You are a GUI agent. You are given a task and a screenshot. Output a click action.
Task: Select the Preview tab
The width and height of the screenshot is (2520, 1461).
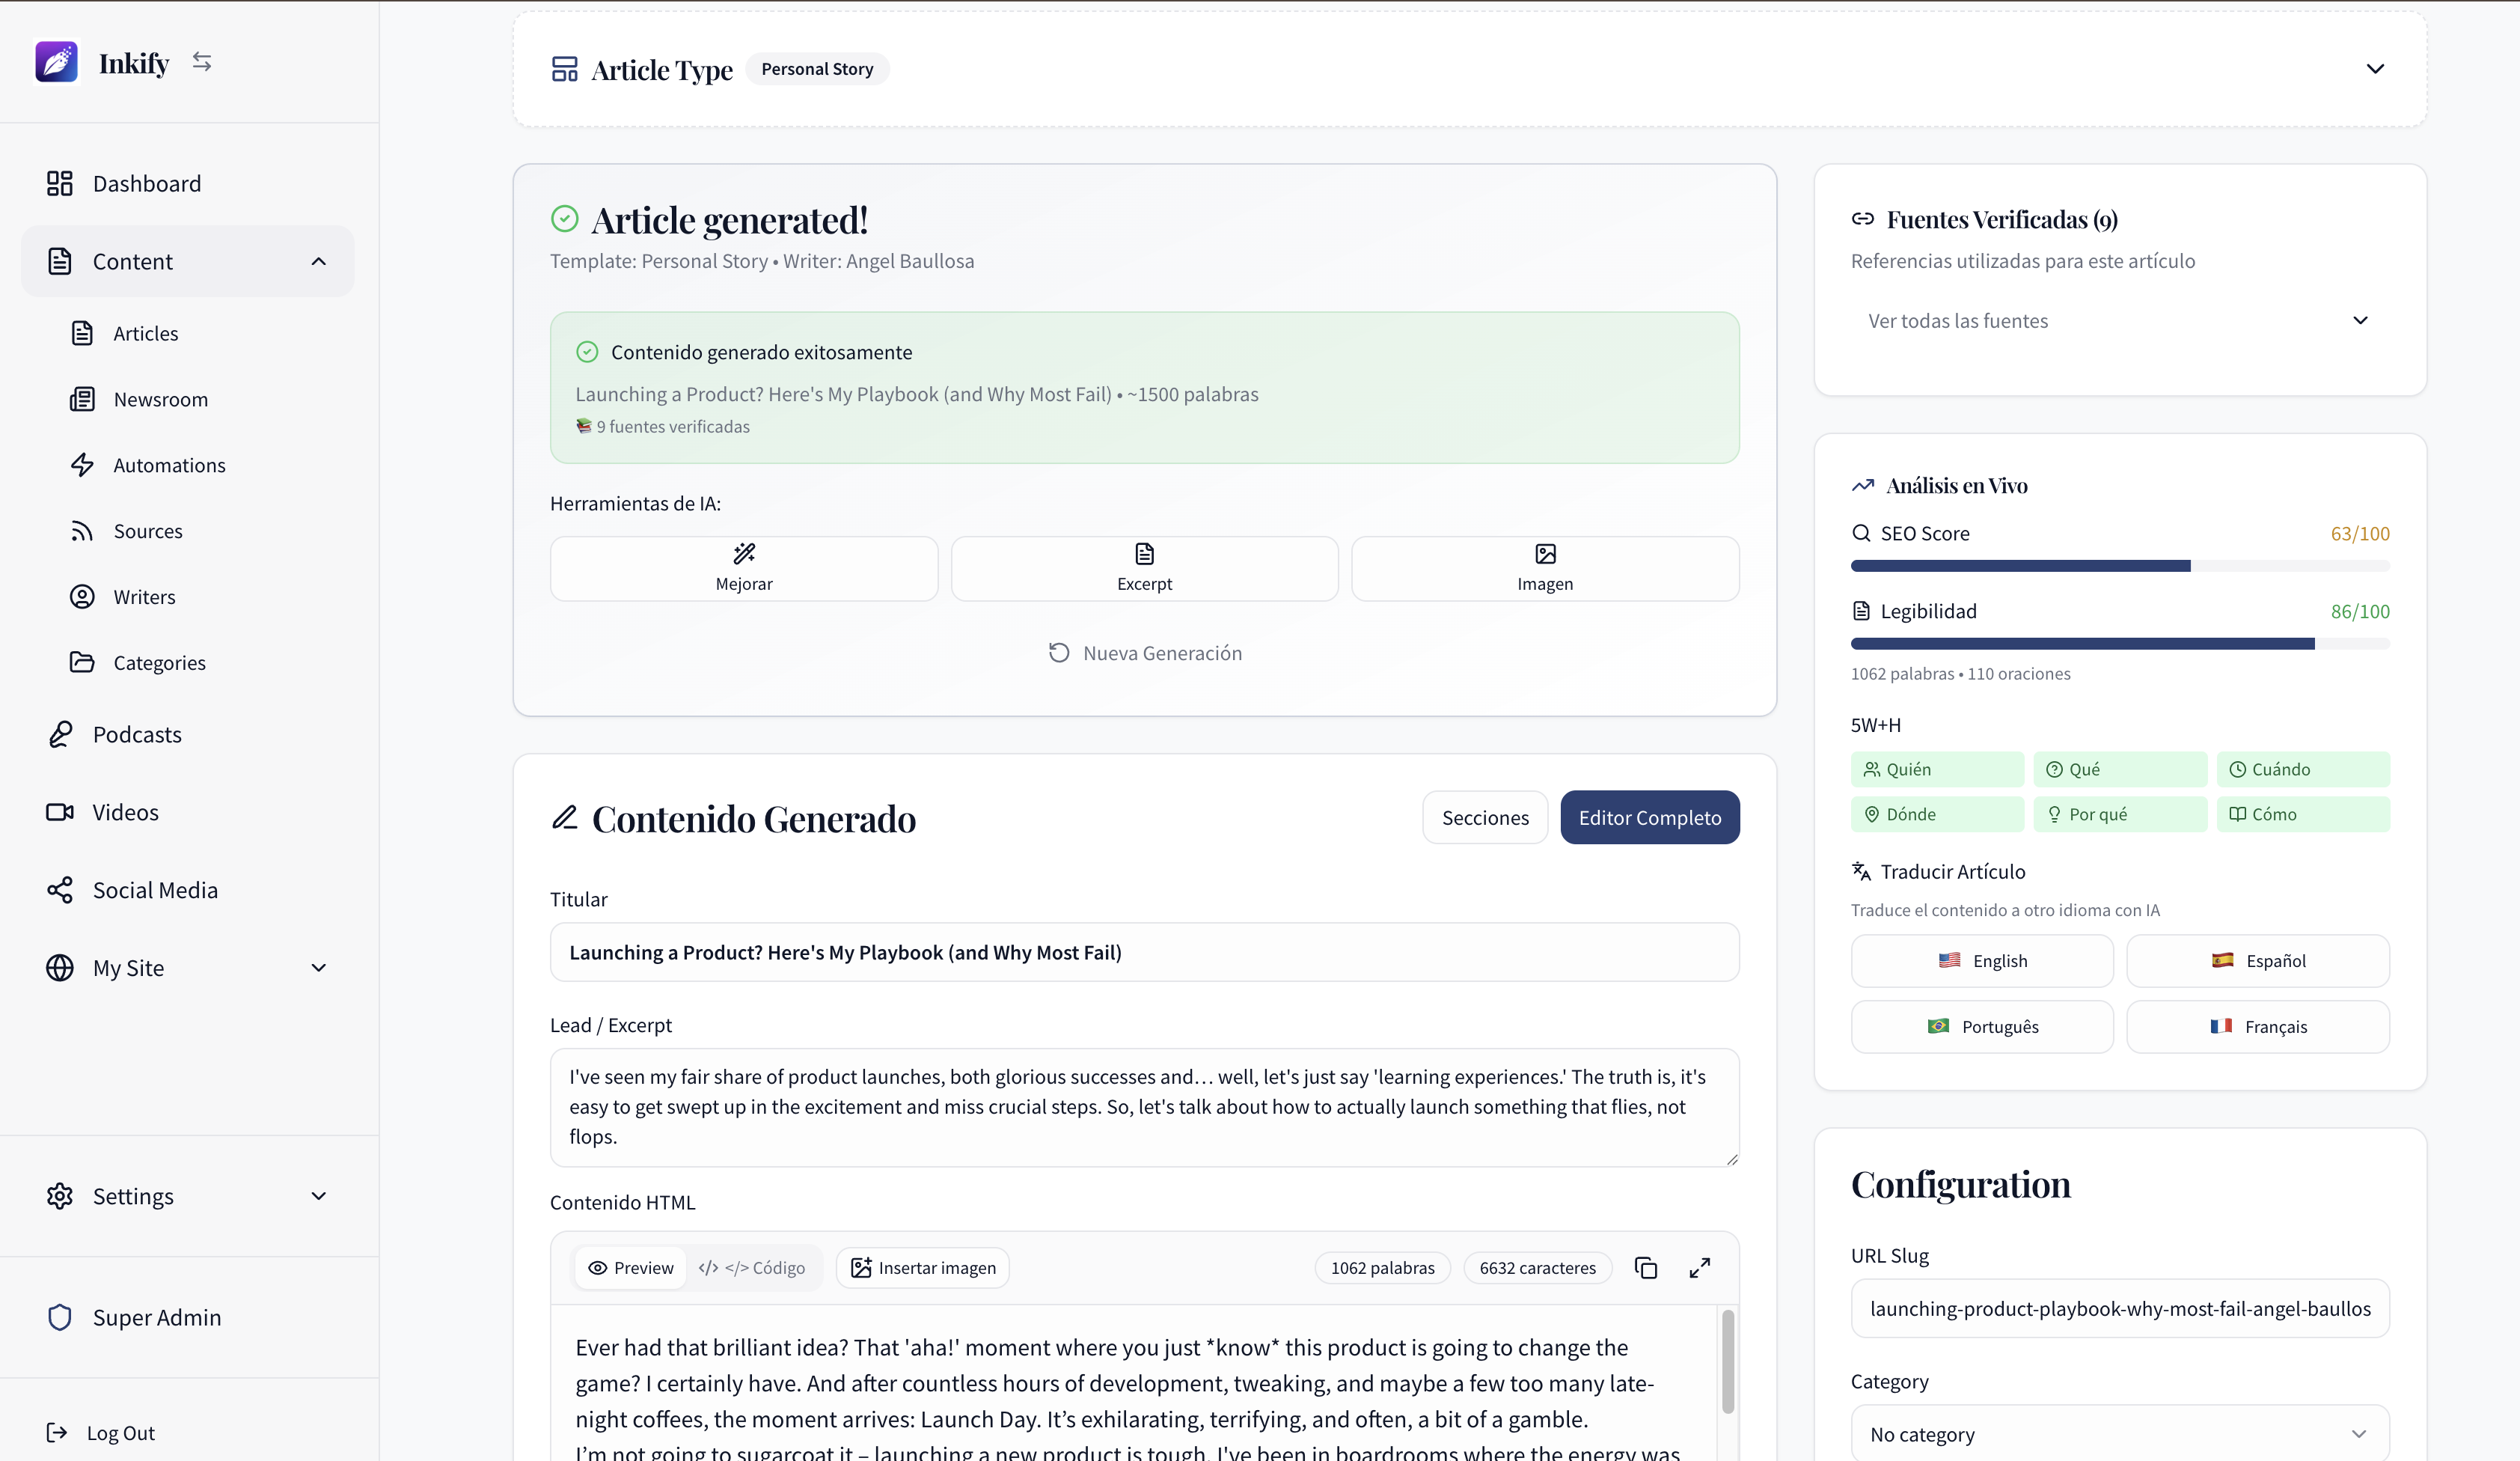tap(631, 1267)
